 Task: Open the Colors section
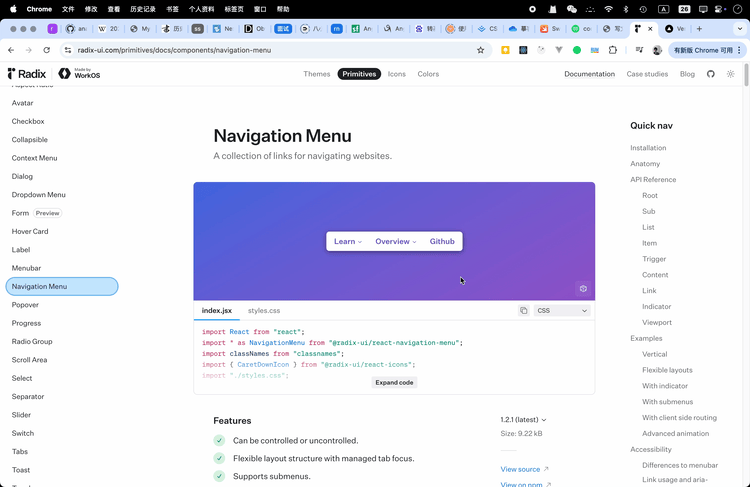428,74
